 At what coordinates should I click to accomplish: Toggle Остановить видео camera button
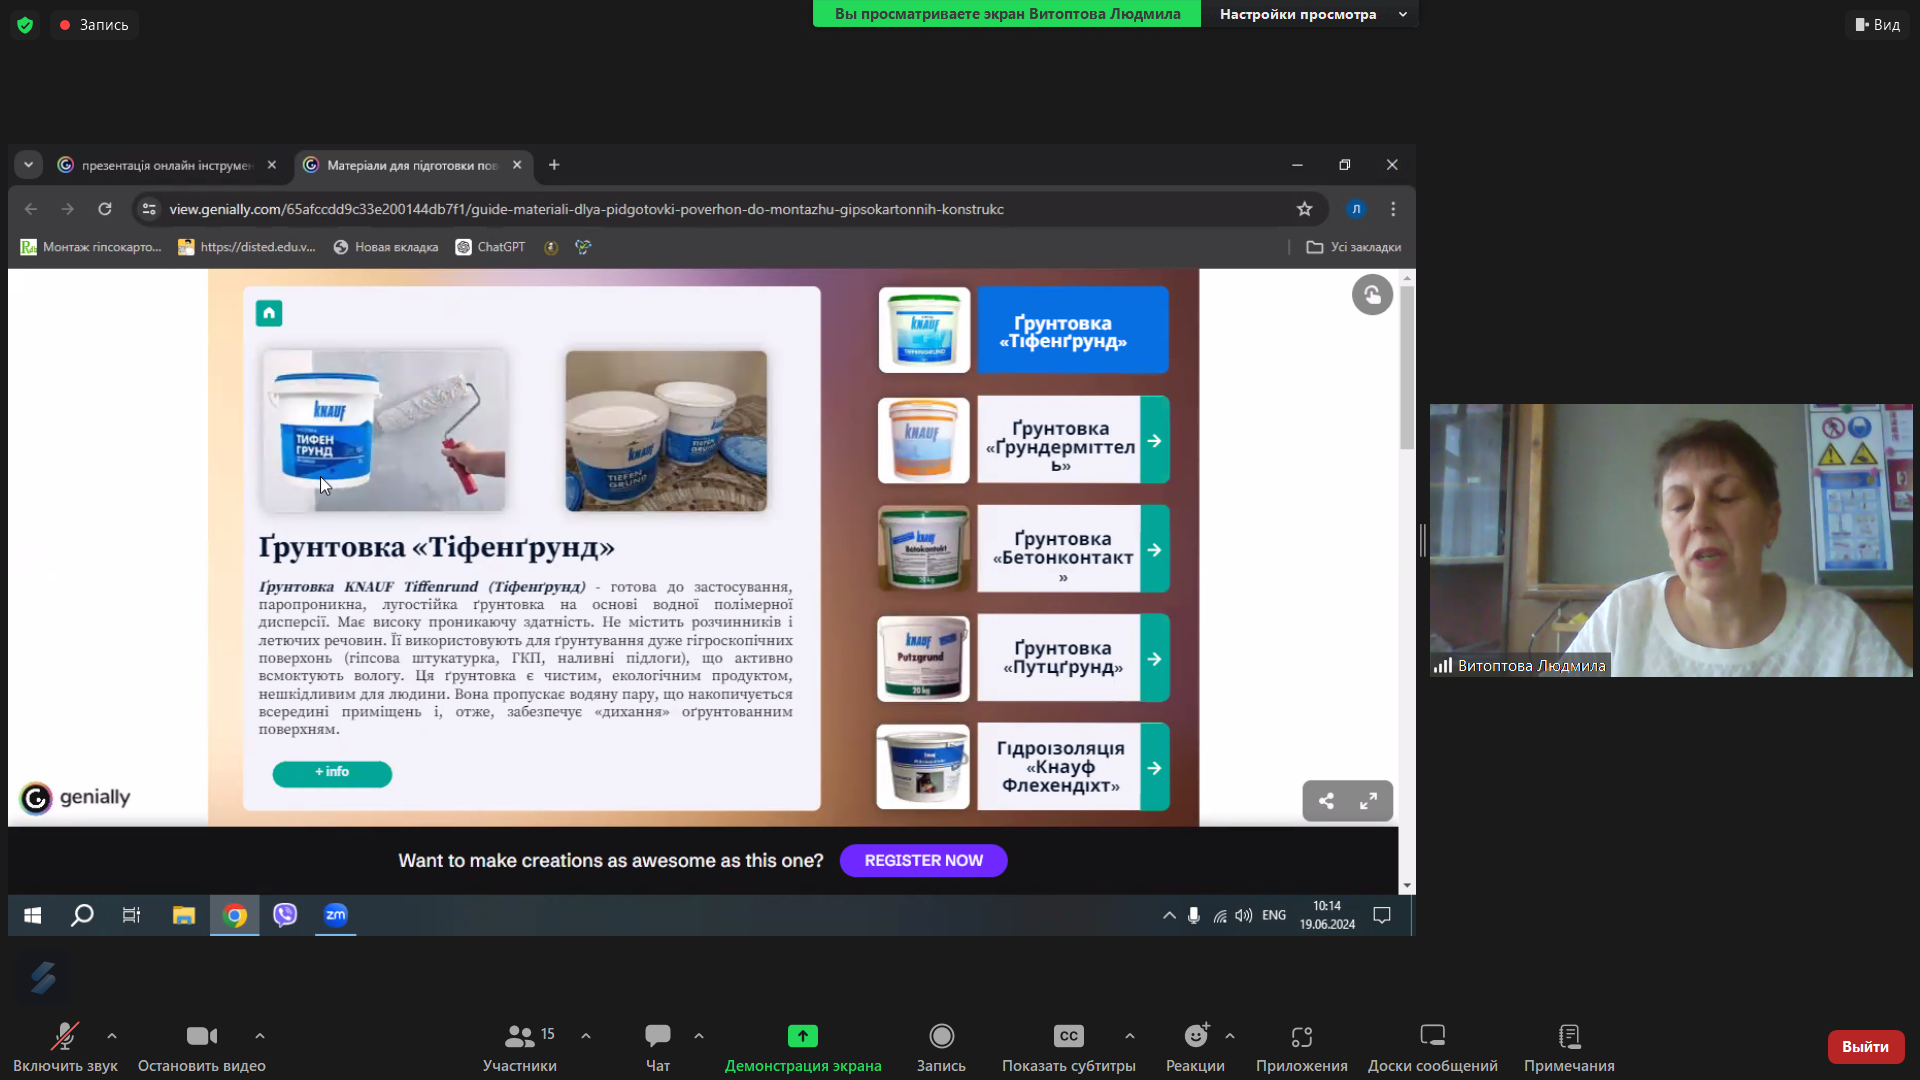coord(202,1046)
